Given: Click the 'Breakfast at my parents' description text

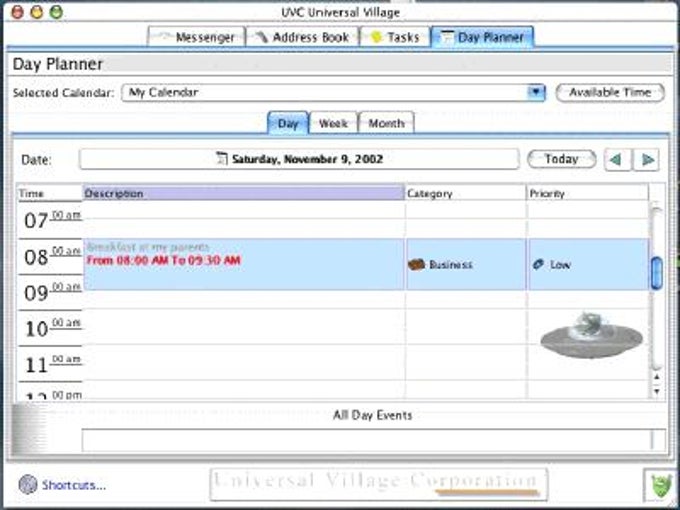Looking at the screenshot, I should click(148, 247).
